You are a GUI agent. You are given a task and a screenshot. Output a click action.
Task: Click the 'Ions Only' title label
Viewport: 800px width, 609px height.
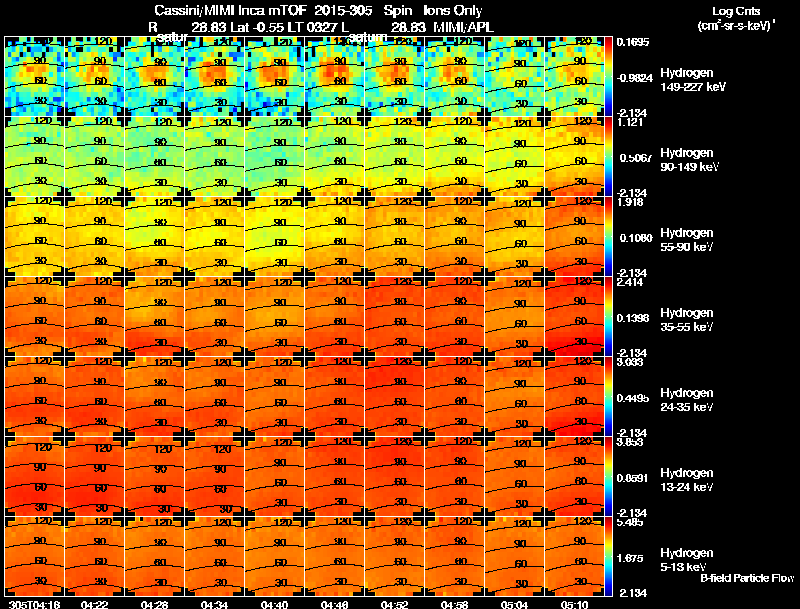pos(453,11)
